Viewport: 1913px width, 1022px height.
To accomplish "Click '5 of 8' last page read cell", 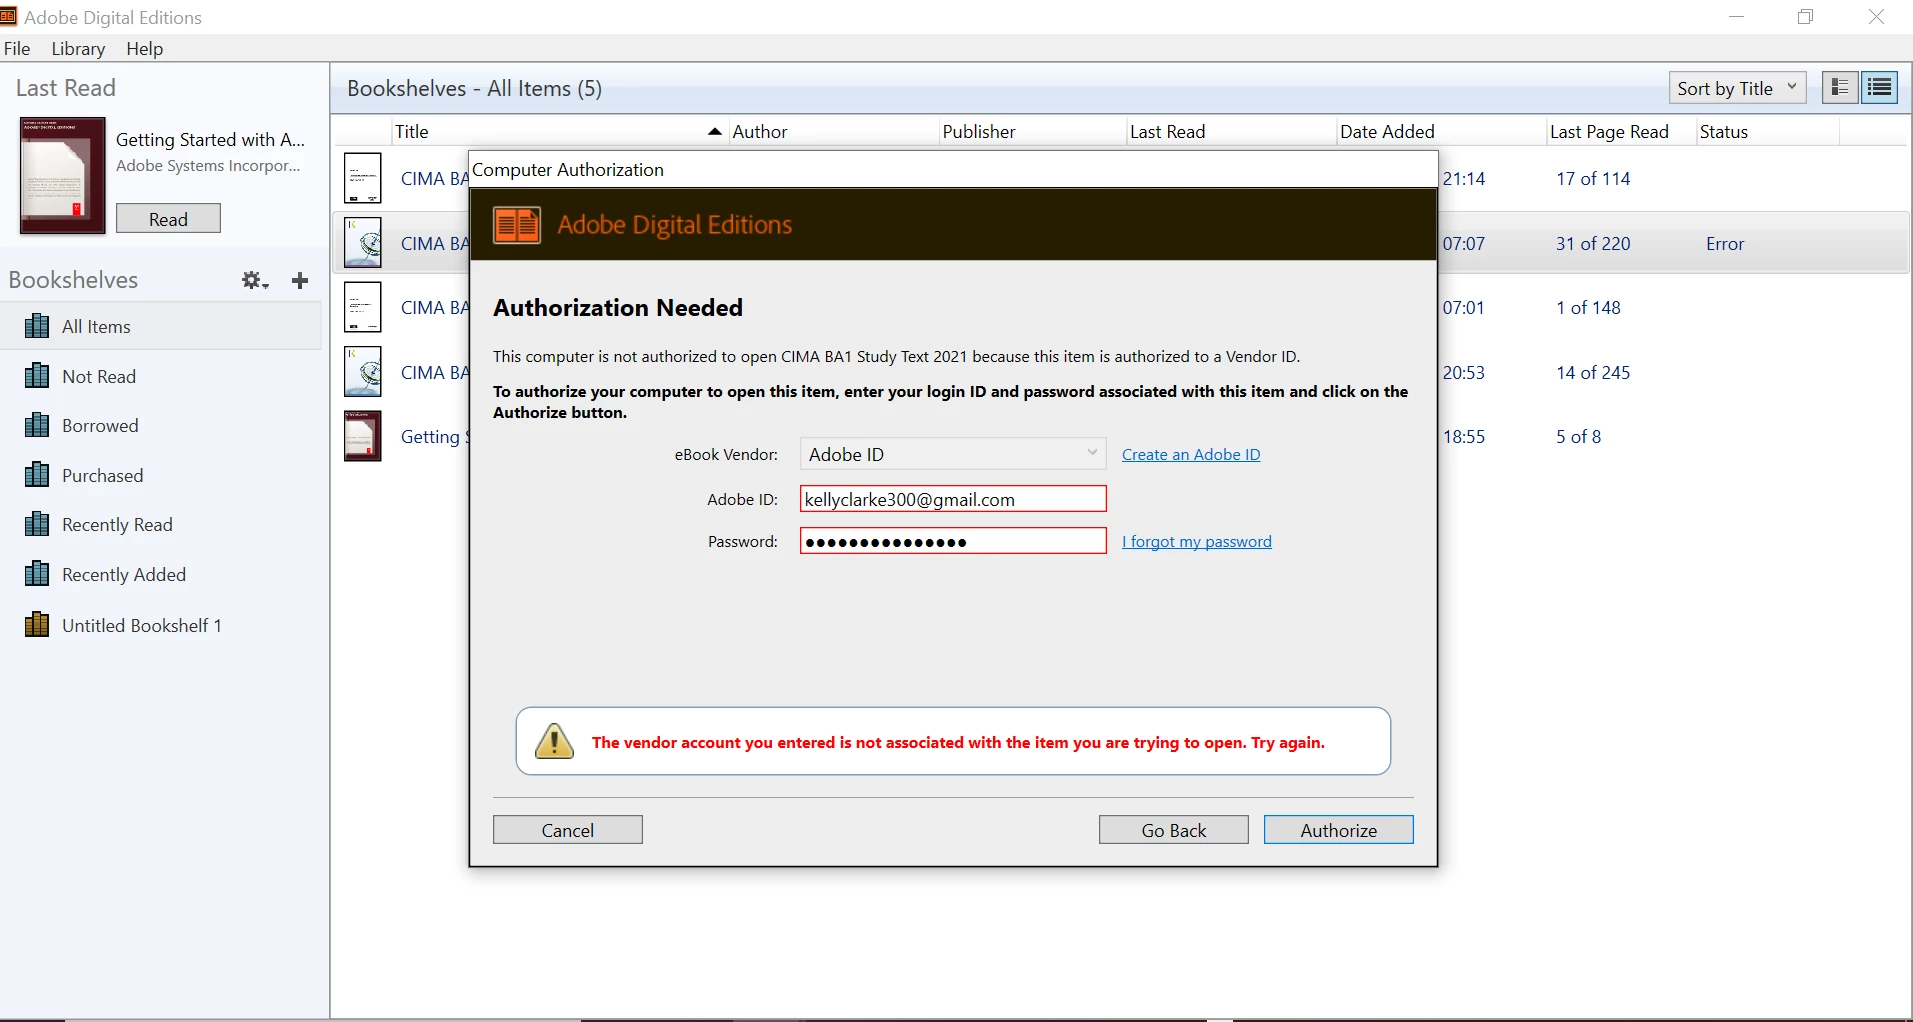I will click(1578, 436).
